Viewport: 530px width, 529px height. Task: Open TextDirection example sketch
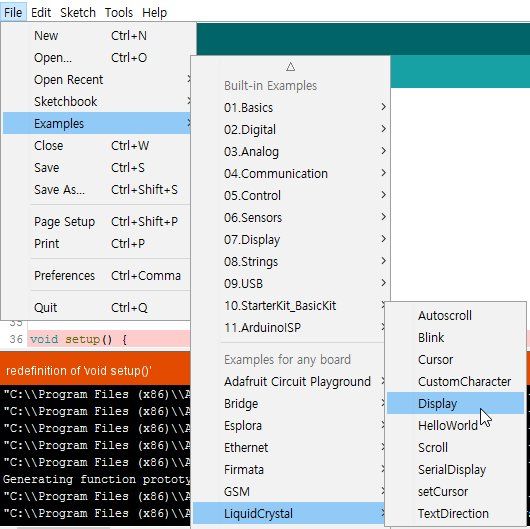pyautogui.click(x=455, y=513)
